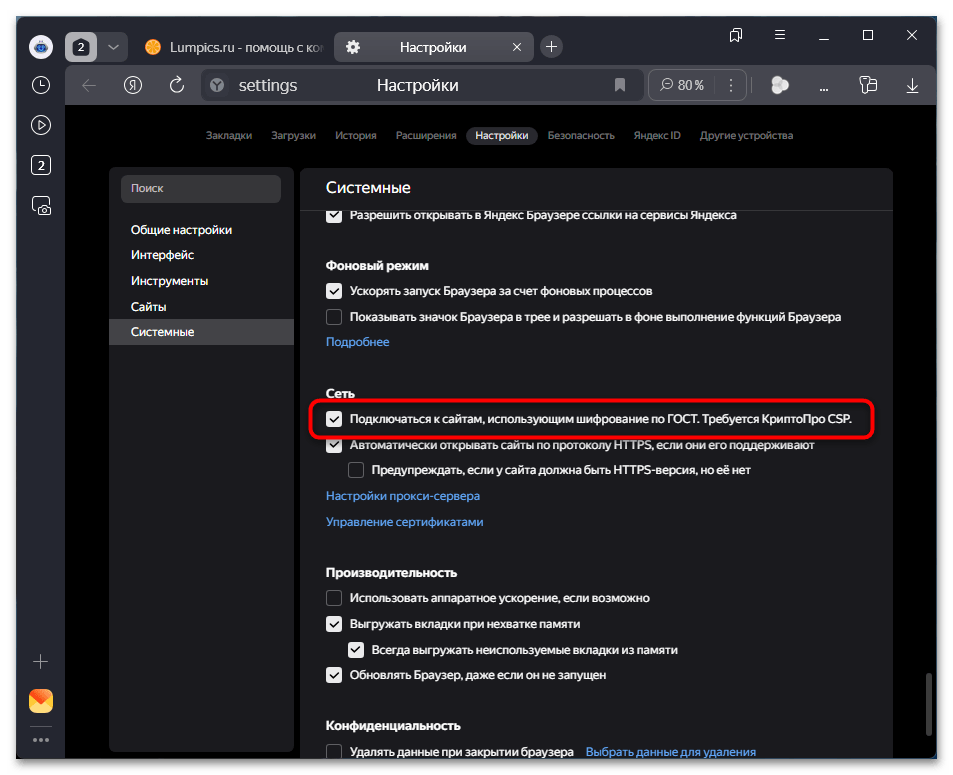The image size is (953, 775).
Task: Close the Настройки tab
Action: click(x=517, y=47)
